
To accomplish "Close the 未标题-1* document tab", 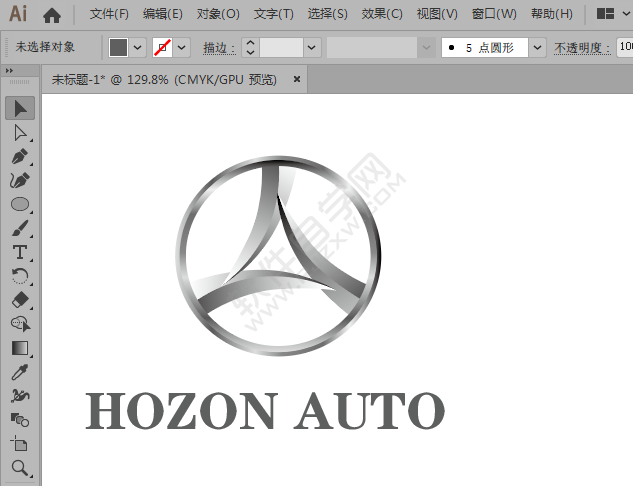I will (297, 79).
